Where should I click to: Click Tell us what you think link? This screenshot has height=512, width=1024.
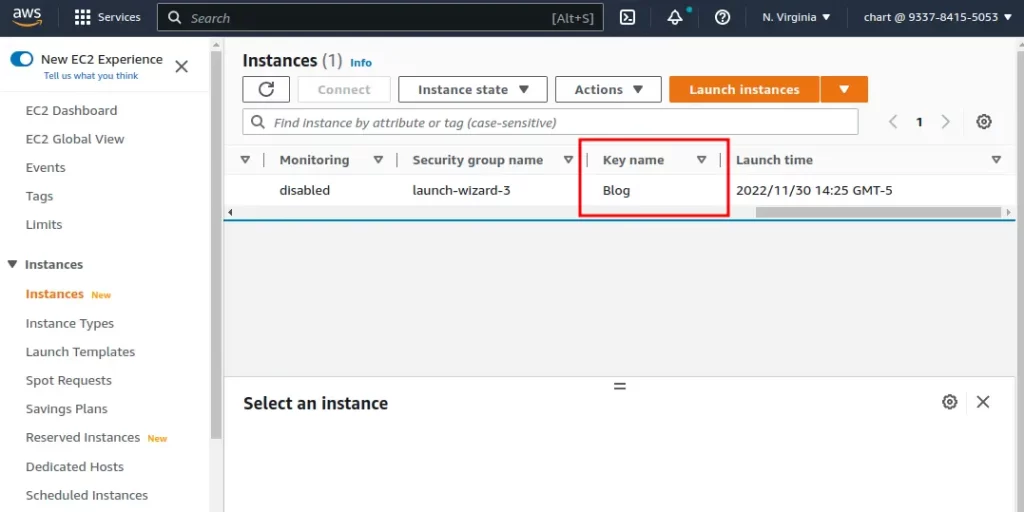91,76
